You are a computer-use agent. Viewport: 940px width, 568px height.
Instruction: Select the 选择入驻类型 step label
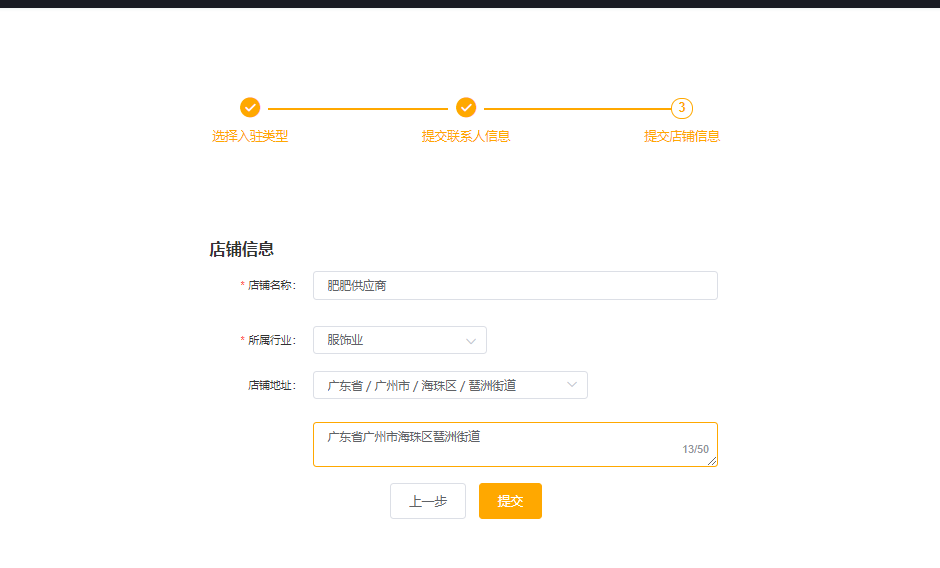coord(250,136)
